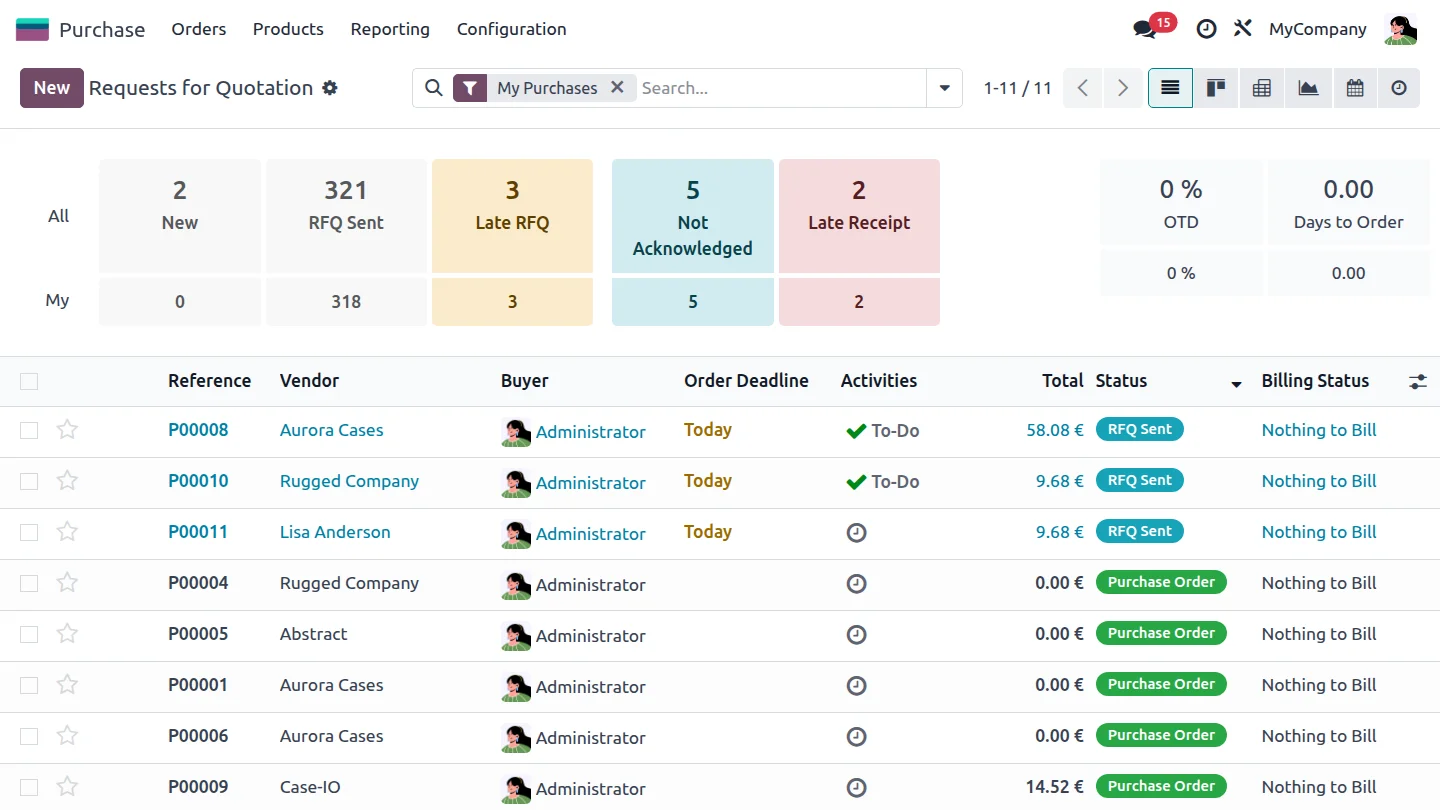Viewport: 1440px width, 810px height.
Task: Open the Configuration menu
Action: pyautogui.click(x=511, y=29)
